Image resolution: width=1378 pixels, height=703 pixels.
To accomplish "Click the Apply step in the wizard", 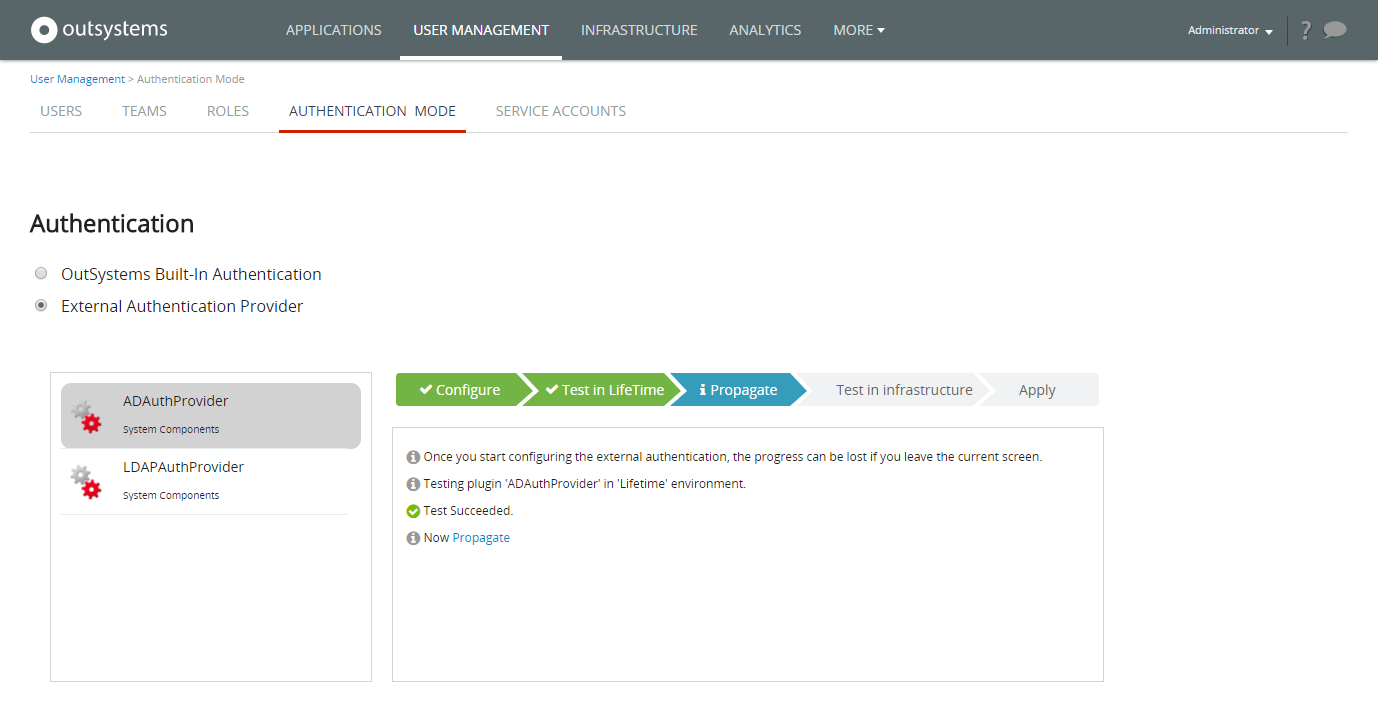I will [1036, 389].
